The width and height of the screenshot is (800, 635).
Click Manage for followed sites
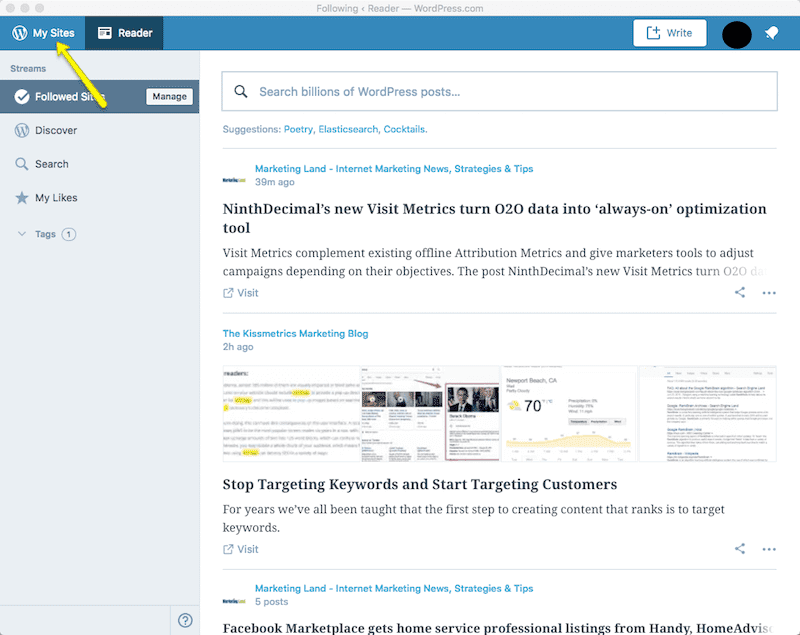(x=169, y=96)
